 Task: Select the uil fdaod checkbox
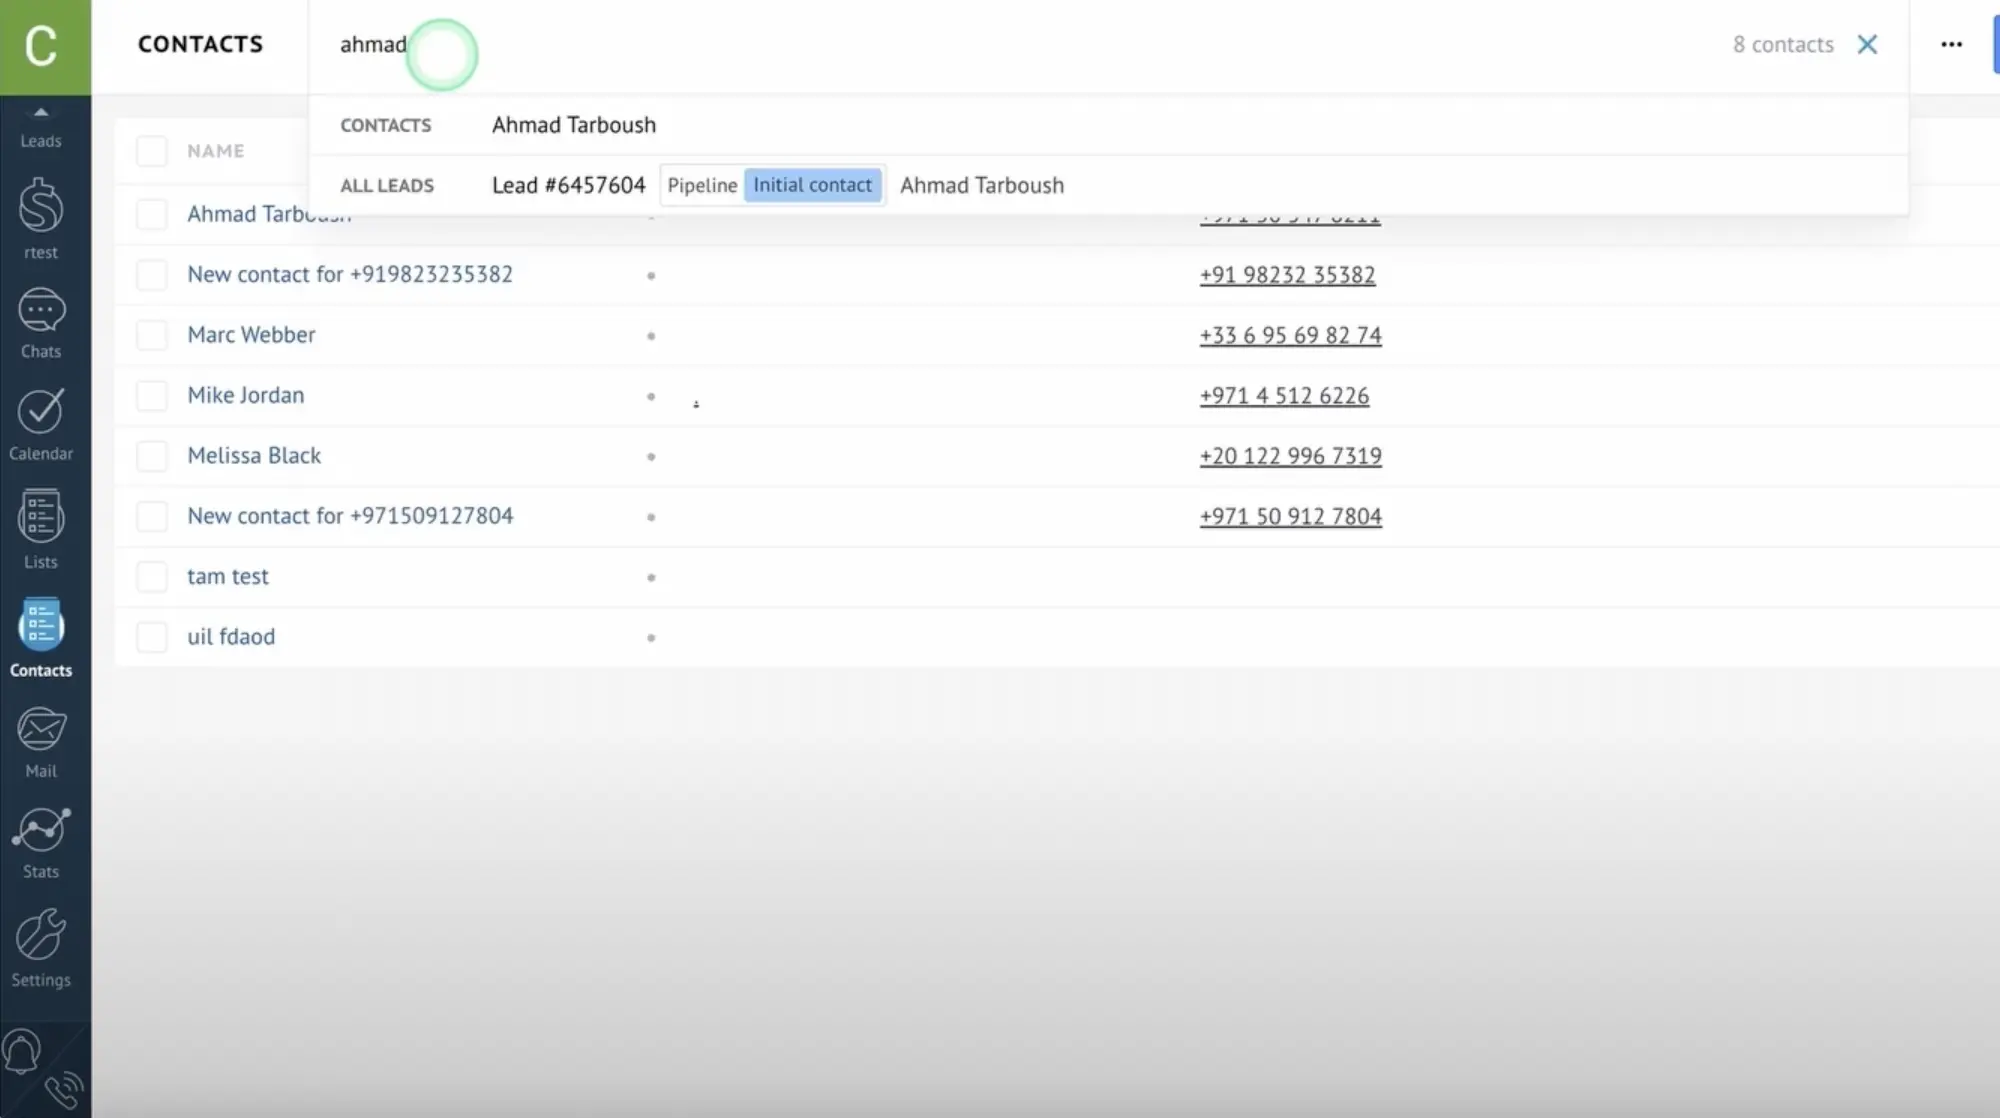point(152,637)
